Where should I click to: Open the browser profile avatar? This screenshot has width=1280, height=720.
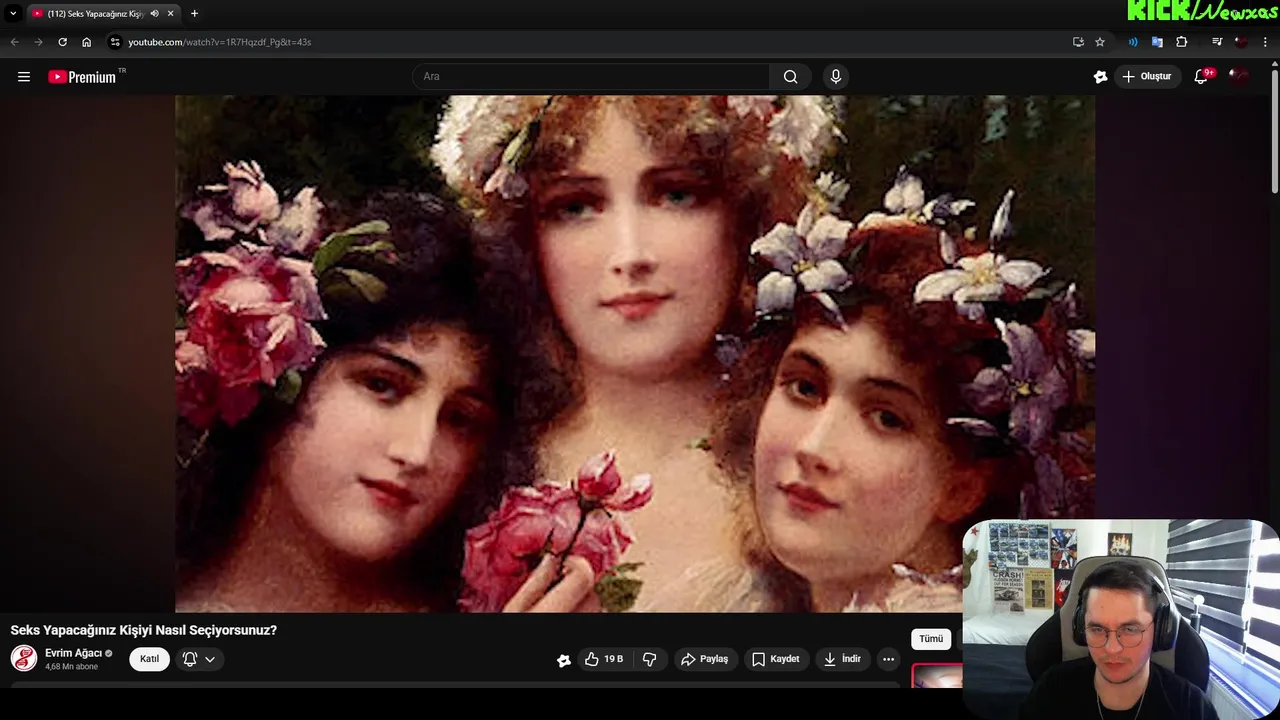[1241, 42]
